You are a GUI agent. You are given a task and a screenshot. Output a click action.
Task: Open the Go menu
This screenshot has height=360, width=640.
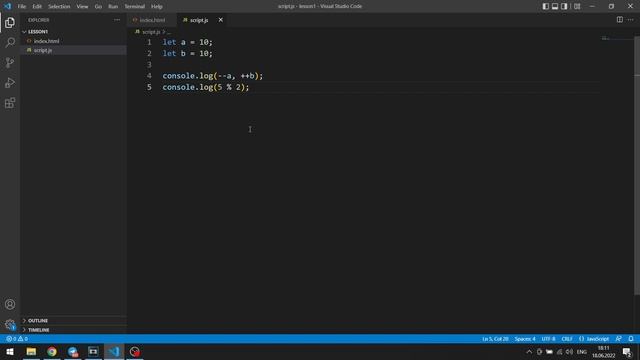click(x=98, y=6)
